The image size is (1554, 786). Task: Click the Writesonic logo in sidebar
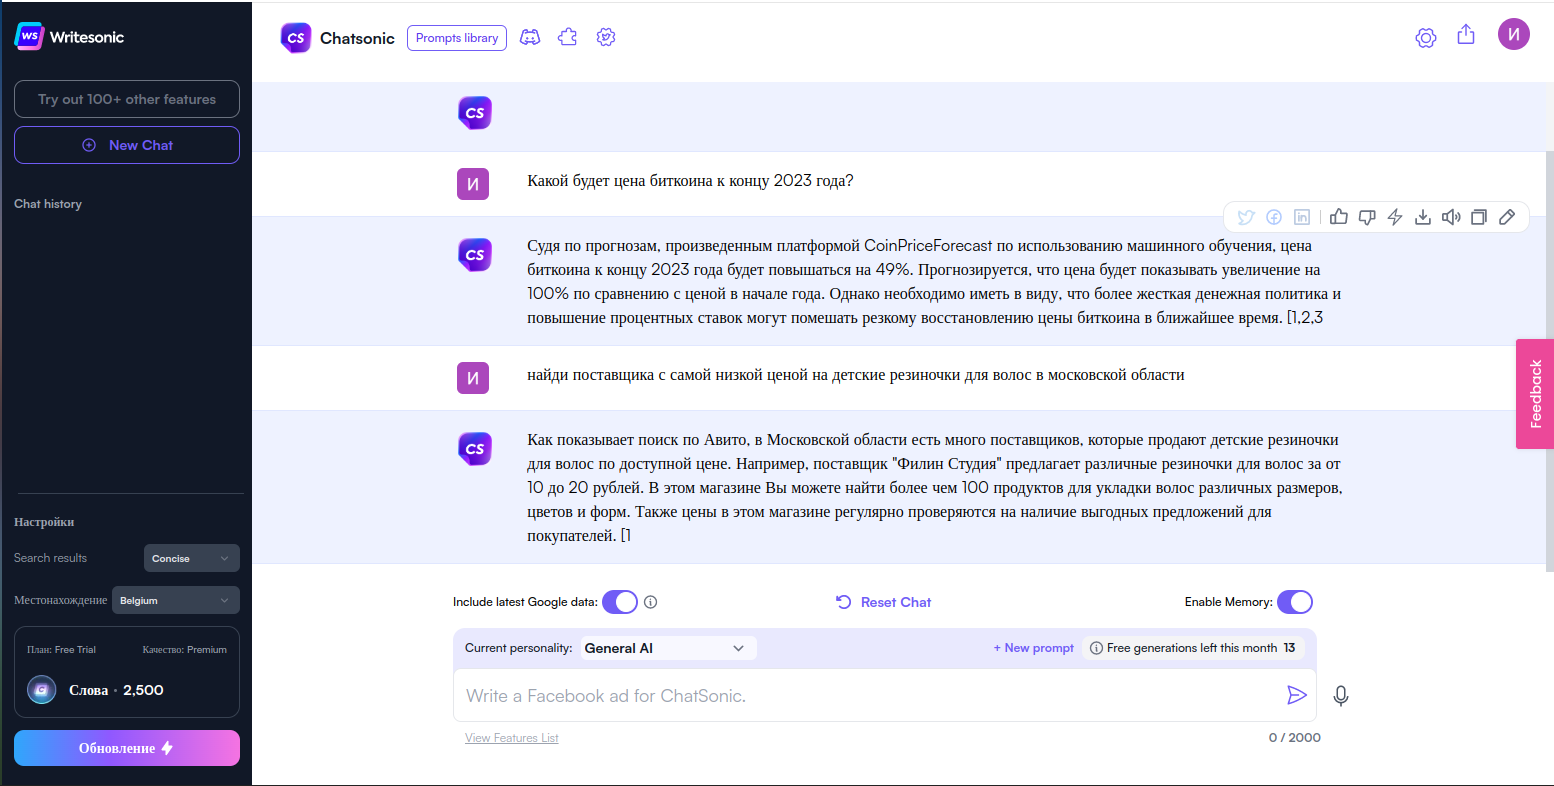tap(70, 37)
